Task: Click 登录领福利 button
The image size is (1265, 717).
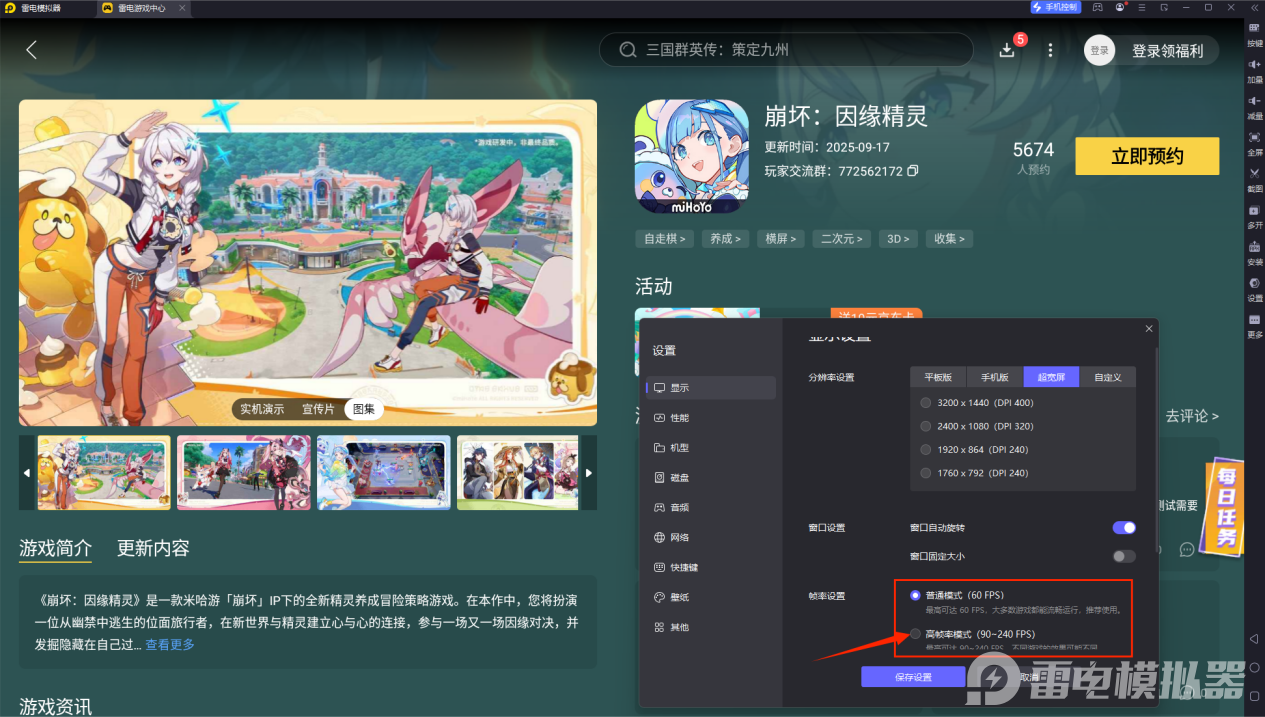Action: (1167, 50)
